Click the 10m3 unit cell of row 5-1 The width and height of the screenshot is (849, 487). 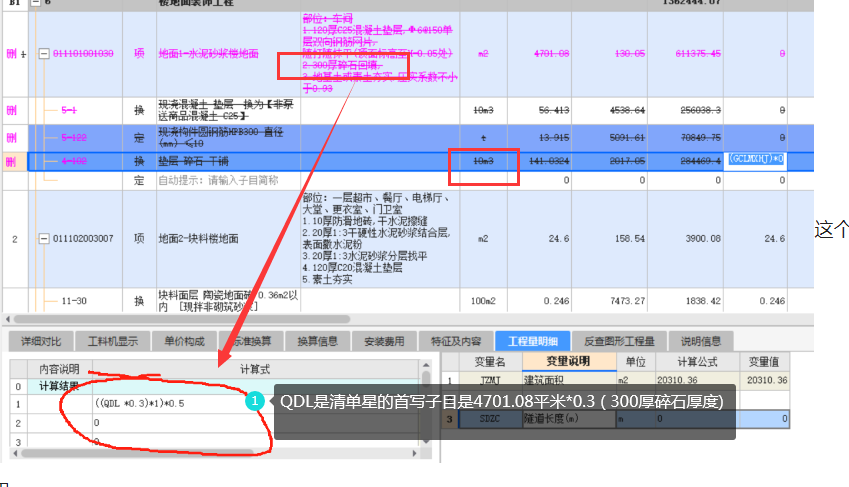pyautogui.click(x=484, y=111)
